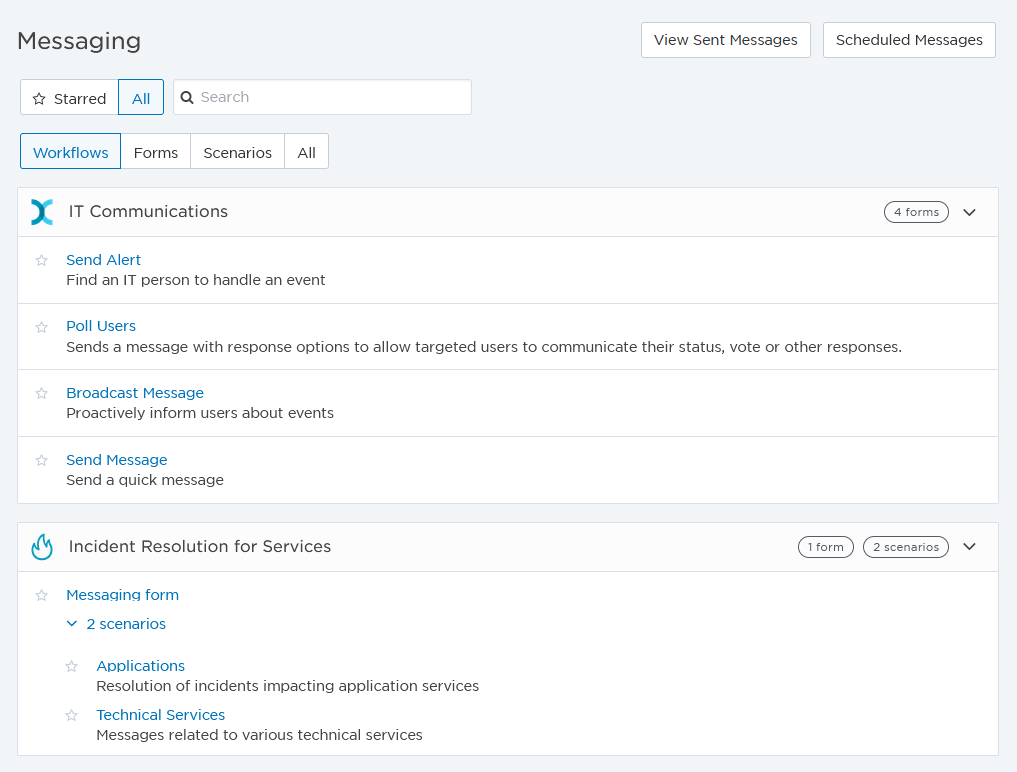
Task: Star the Messaging form entry
Action: pyautogui.click(x=42, y=595)
